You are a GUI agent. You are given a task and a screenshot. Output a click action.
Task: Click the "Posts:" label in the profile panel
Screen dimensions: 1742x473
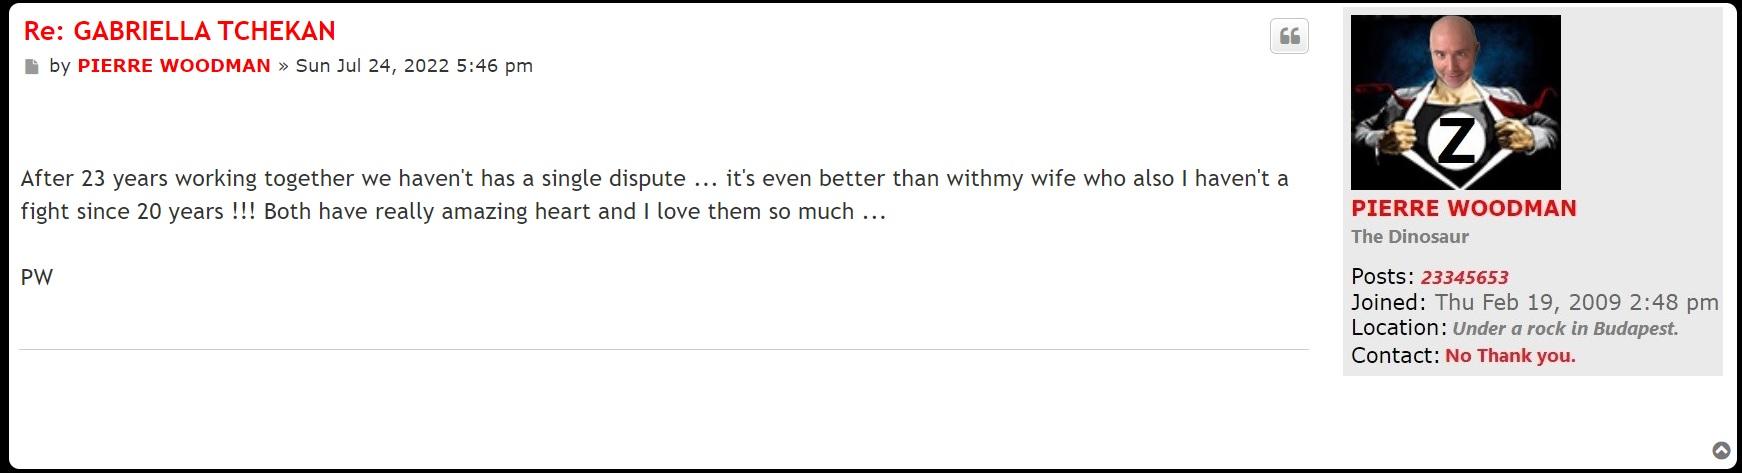point(1382,277)
